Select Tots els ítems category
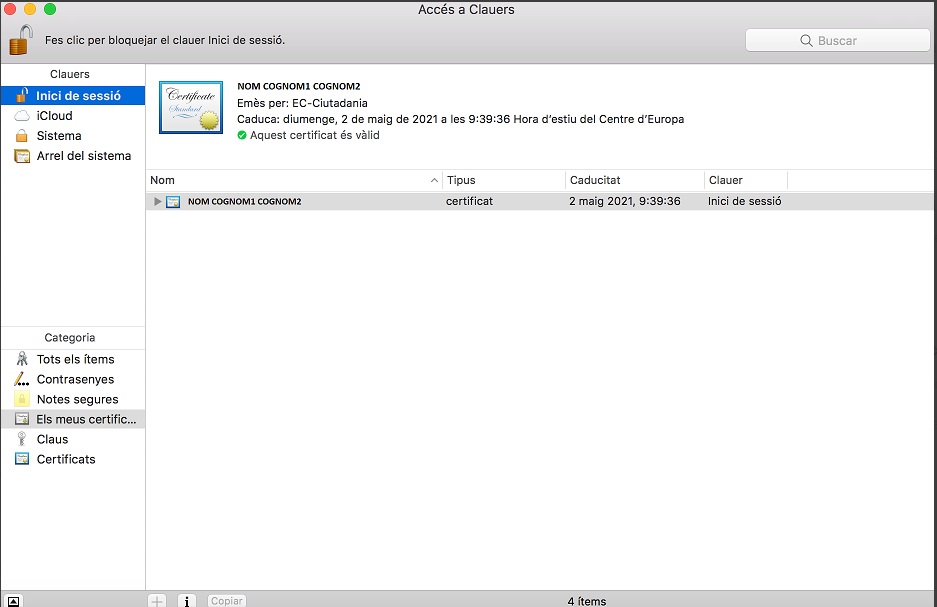This screenshot has height=607, width=937. tap(75, 360)
